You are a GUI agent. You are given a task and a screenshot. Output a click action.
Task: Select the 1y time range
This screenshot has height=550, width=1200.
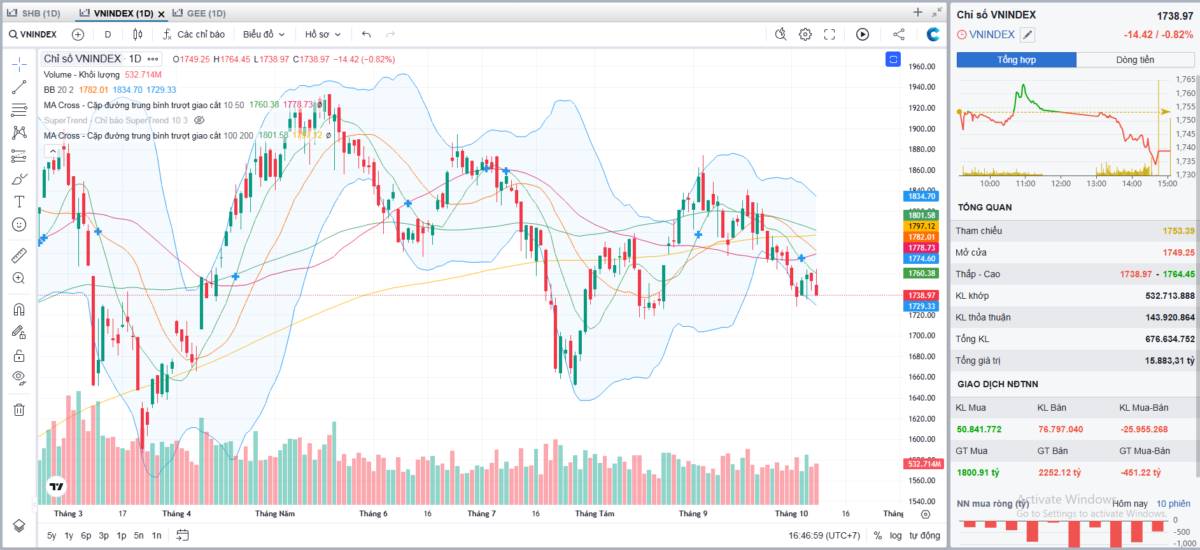click(x=69, y=536)
